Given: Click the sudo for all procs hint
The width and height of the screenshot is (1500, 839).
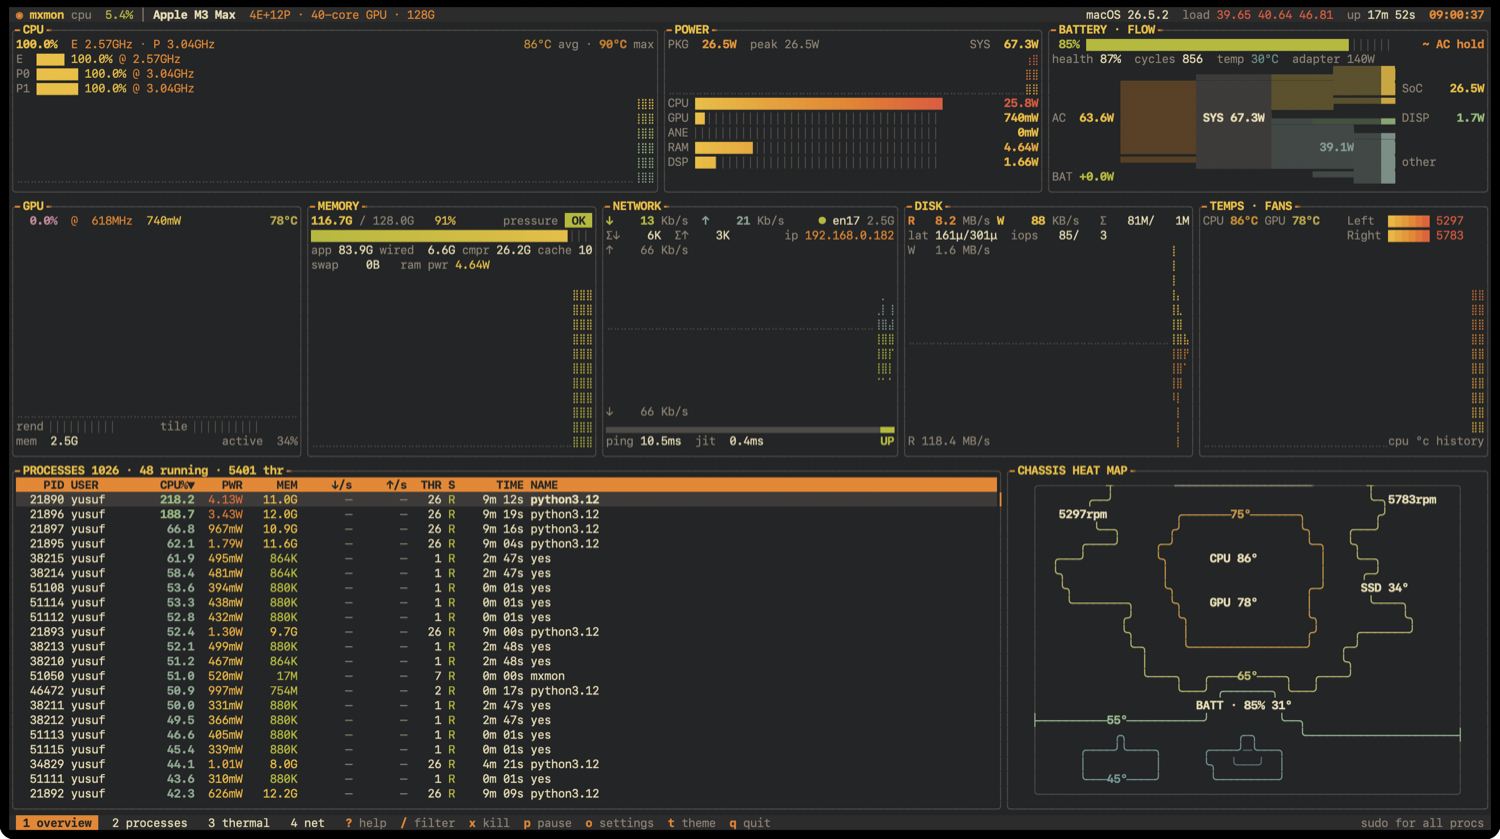Looking at the screenshot, I should pyautogui.click(x=1422, y=823).
